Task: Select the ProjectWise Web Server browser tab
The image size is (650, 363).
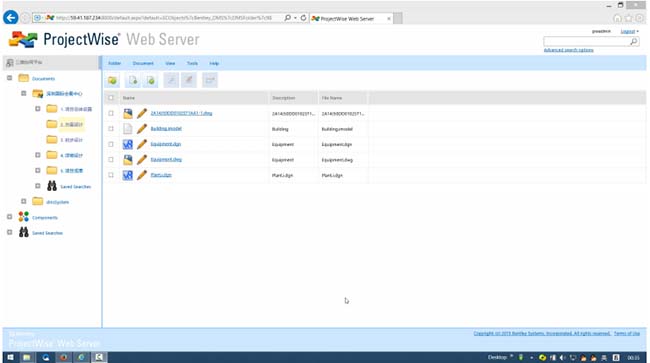Action: tap(351, 18)
